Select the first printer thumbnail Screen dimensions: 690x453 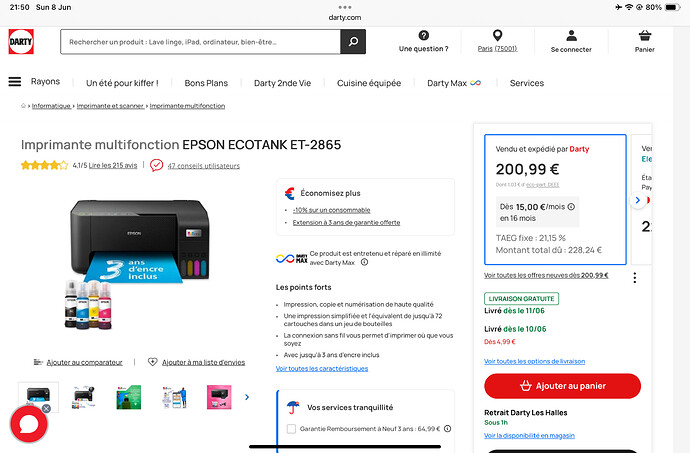[38, 397]
